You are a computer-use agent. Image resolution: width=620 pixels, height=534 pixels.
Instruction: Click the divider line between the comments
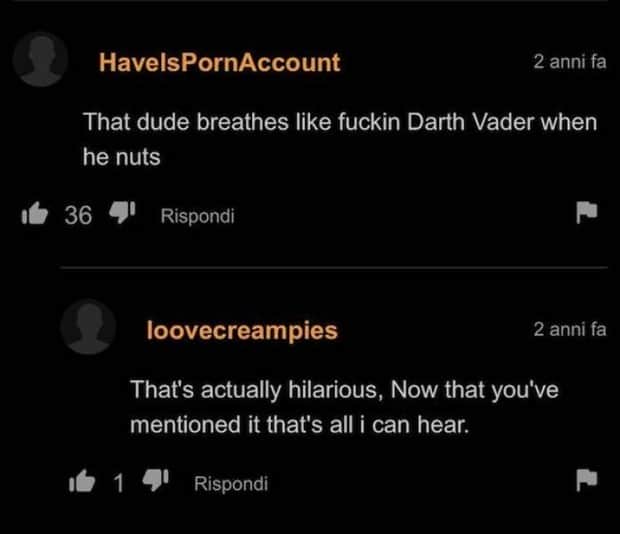click(x=334, y=268)
